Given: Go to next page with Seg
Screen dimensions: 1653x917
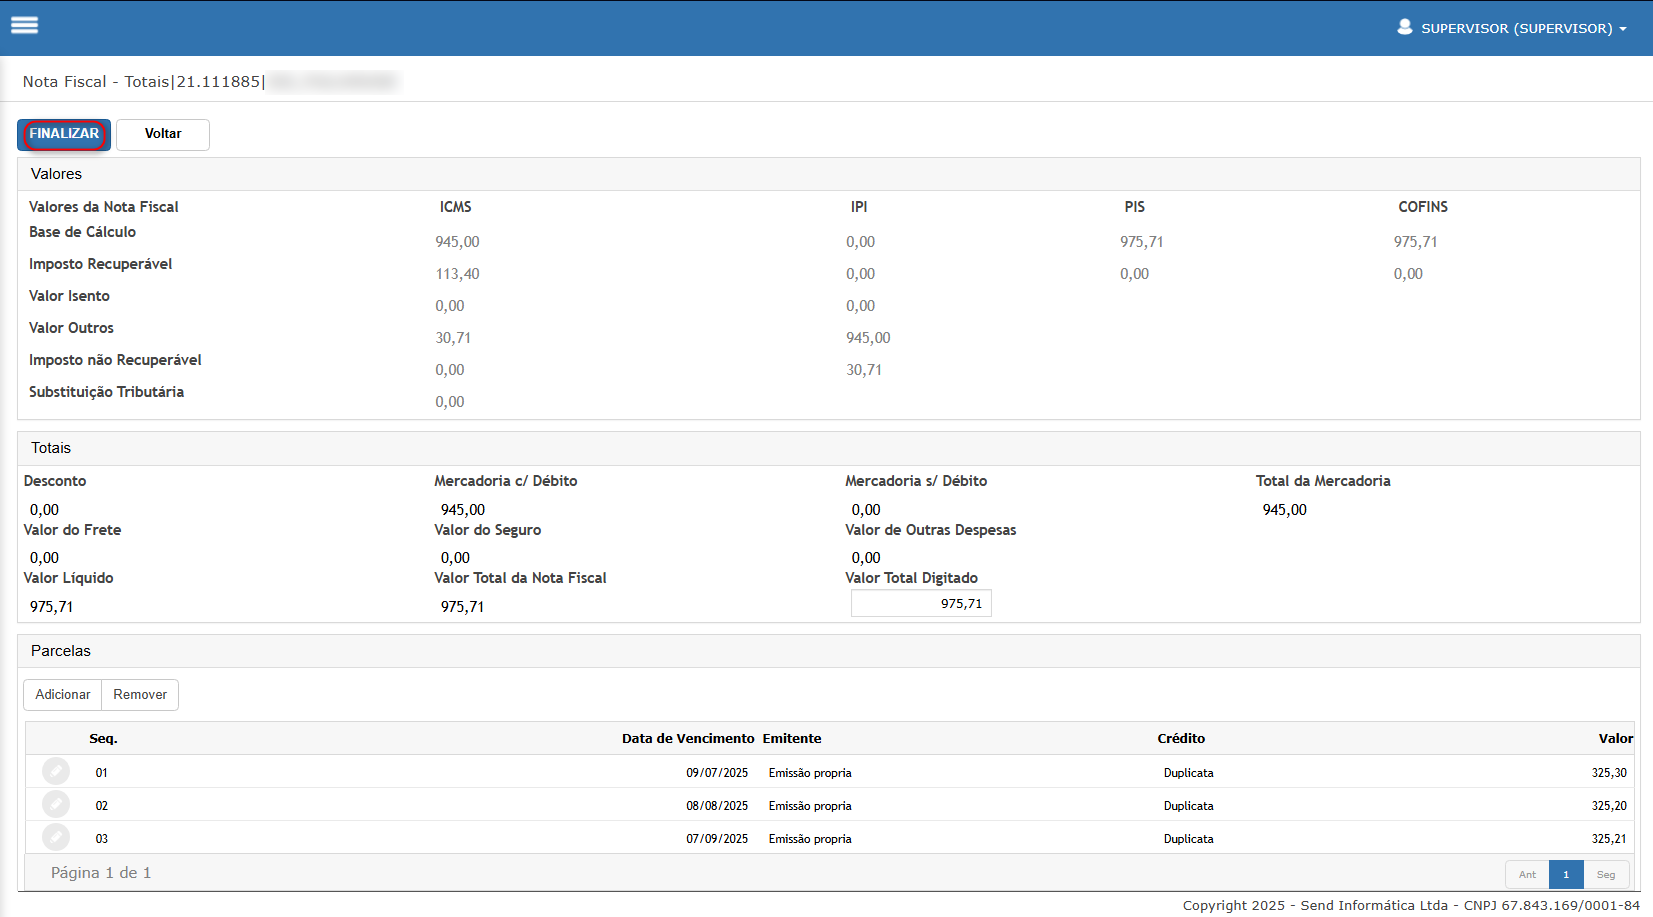Looking at the screenshot, I should 1606,874.
